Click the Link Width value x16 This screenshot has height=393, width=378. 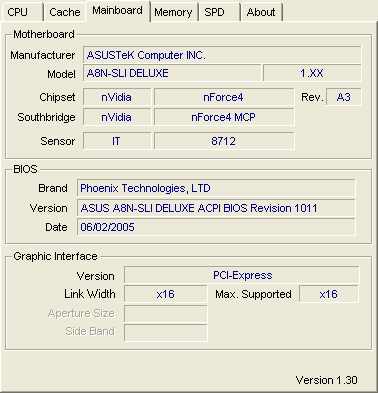[166, 294]
